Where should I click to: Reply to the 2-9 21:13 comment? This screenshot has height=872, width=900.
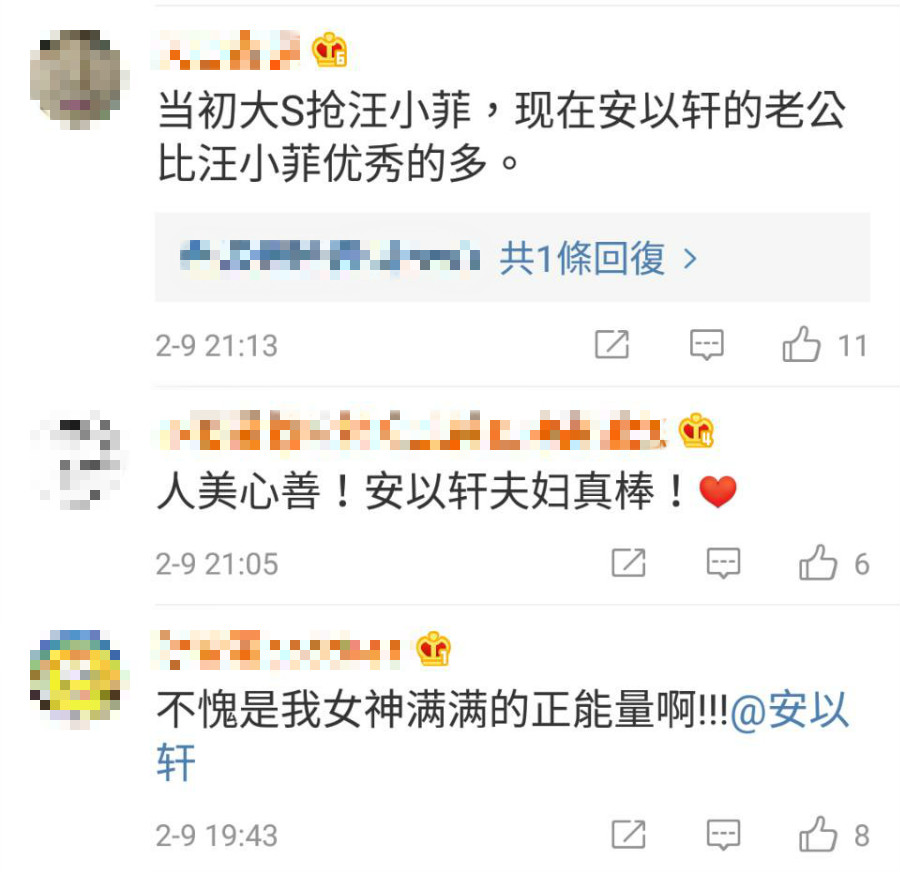pos(707,344)
